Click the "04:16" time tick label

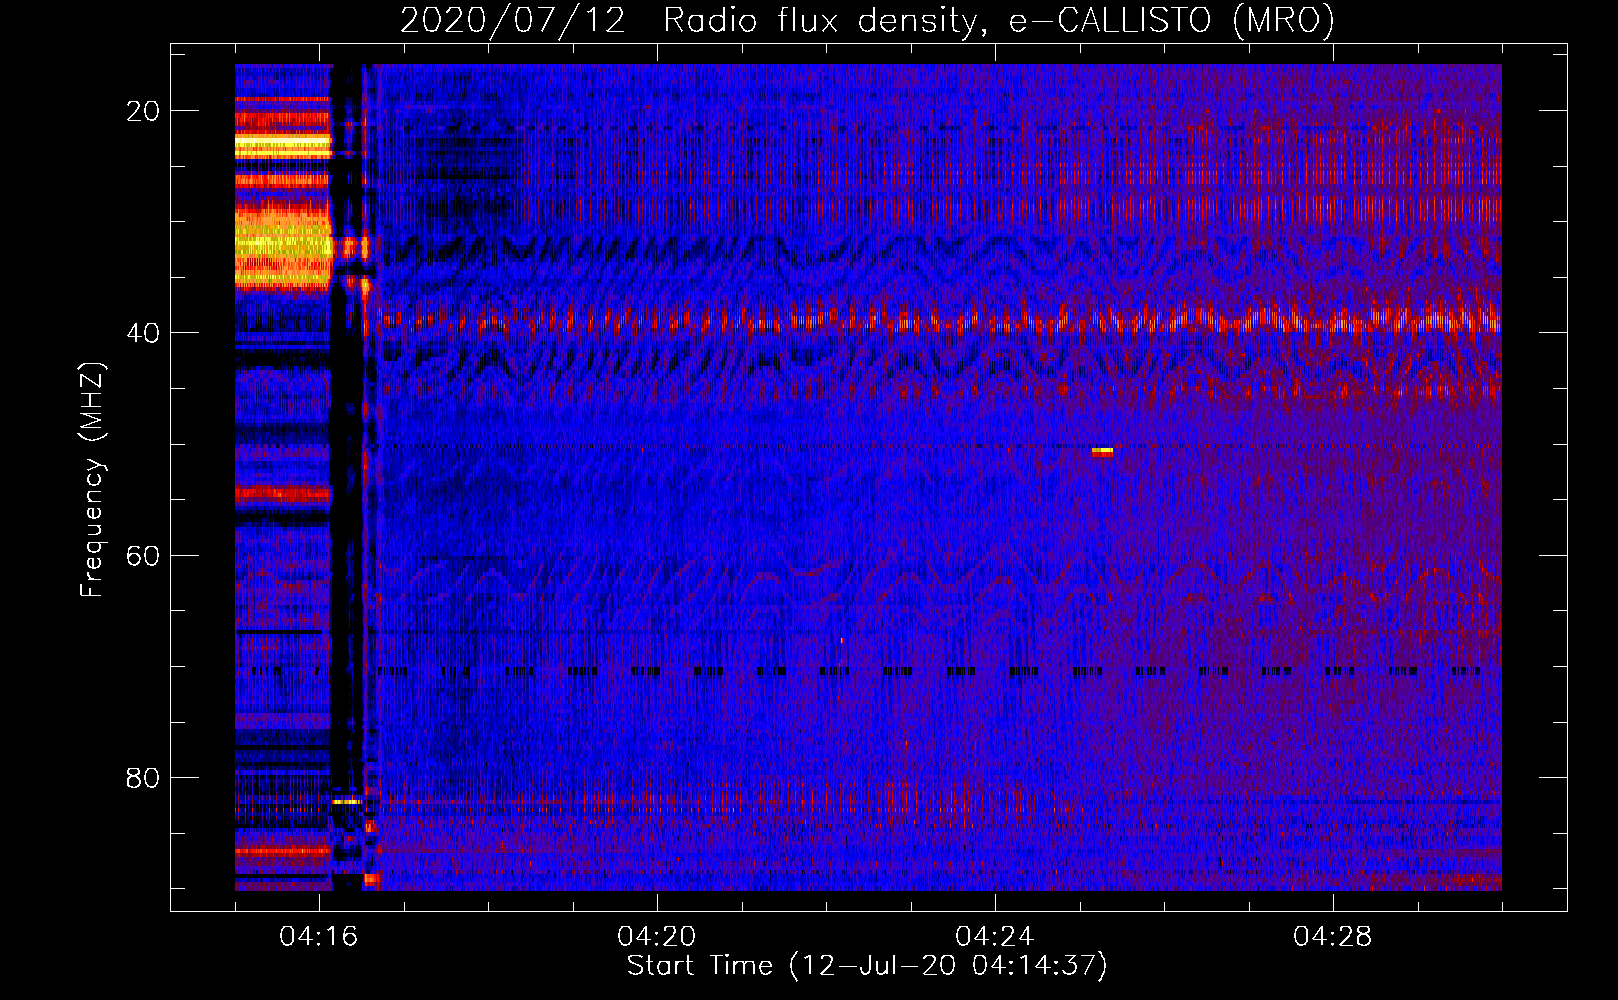pyautogui.click(x=318, y=937)
